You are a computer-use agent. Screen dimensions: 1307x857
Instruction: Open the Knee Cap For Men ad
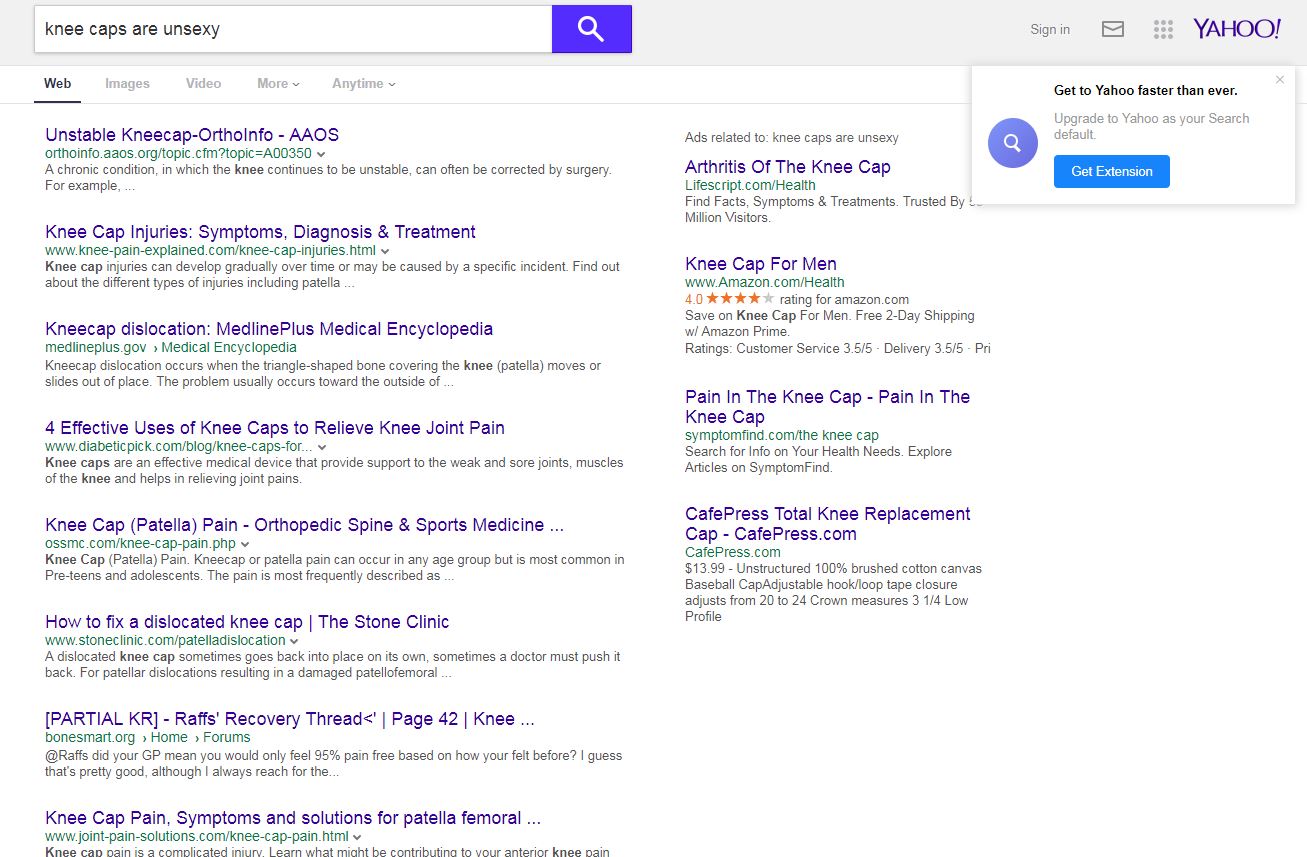tap(760, 264)
